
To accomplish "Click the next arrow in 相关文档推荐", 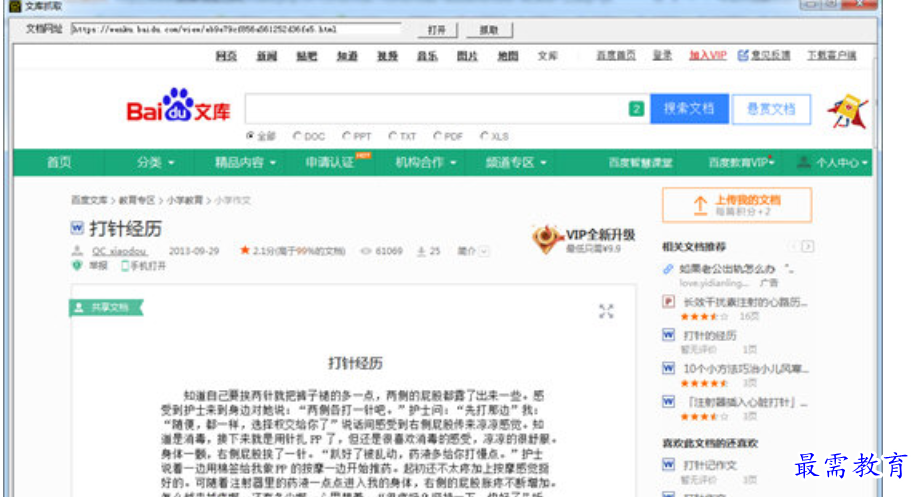I will 808,246.
